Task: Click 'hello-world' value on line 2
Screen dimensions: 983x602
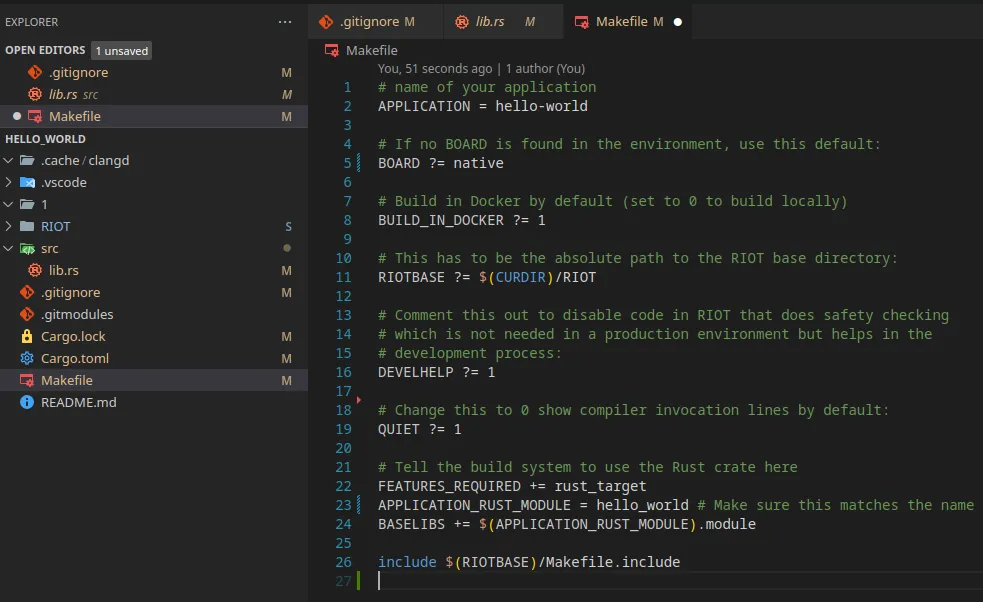Action: pyautogui.click(x=542, y=106)
